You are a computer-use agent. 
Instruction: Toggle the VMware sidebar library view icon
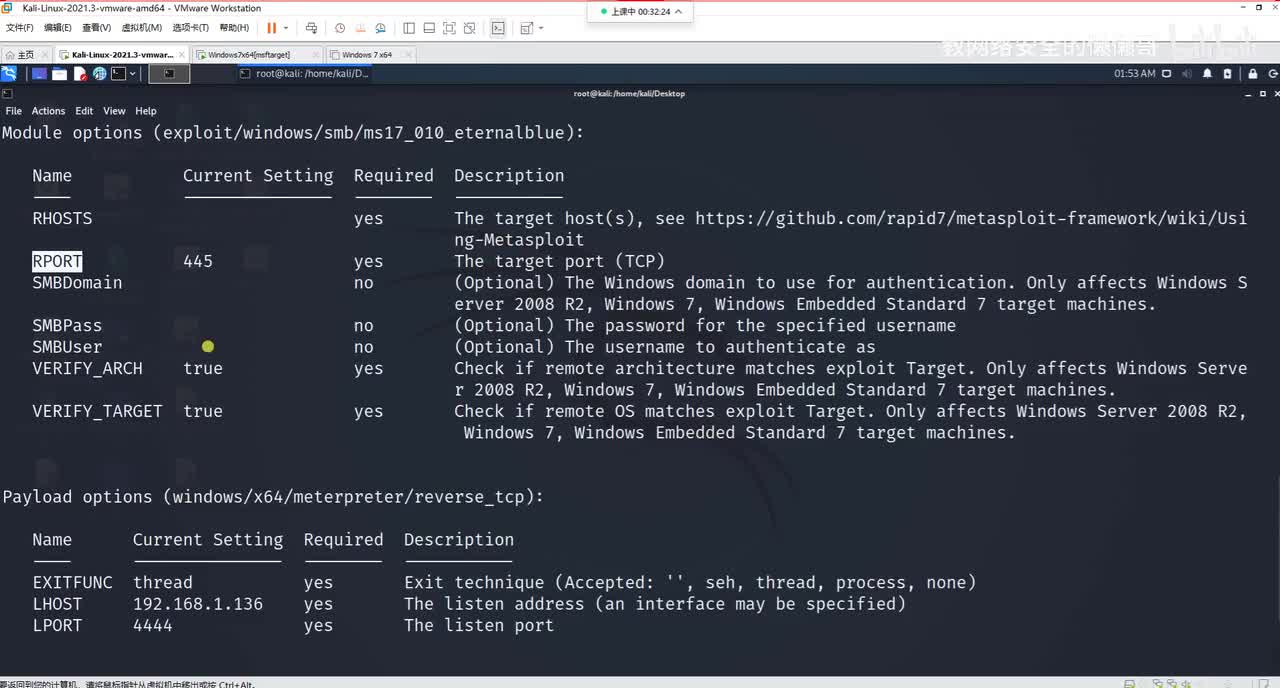pos(409,28)
